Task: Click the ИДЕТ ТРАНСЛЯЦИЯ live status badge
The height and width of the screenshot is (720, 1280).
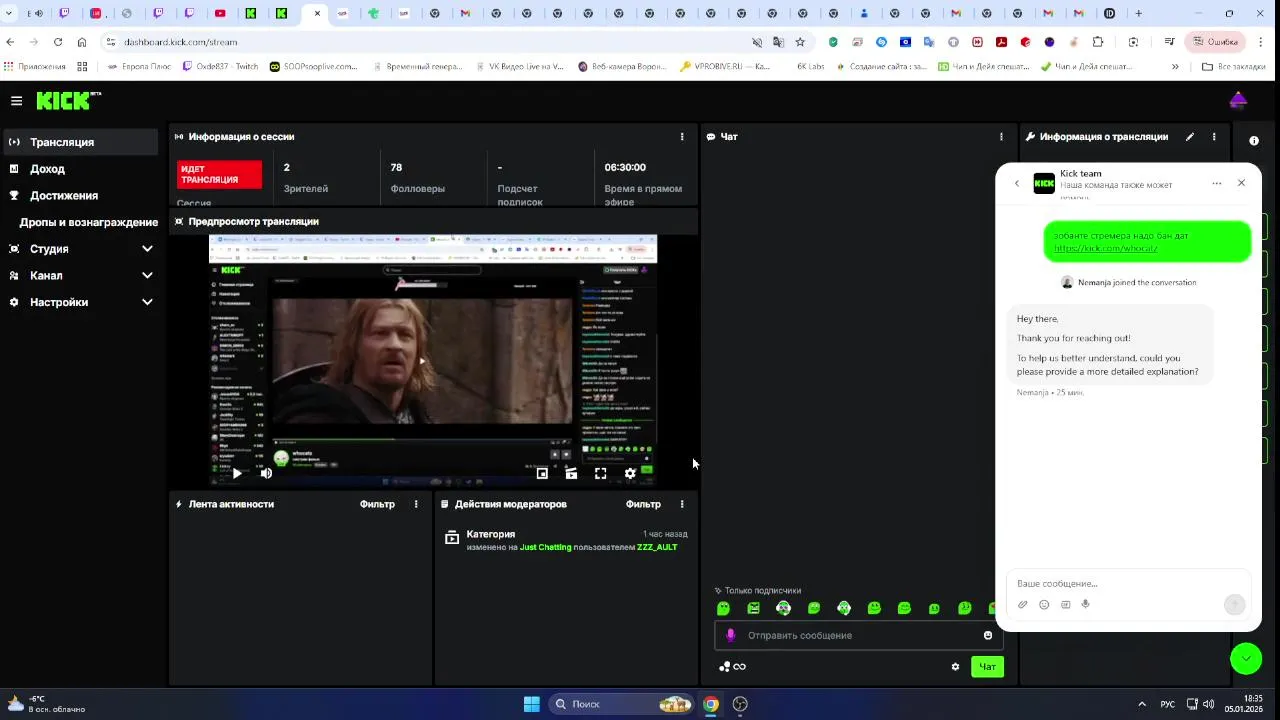Action: (220, 174)
